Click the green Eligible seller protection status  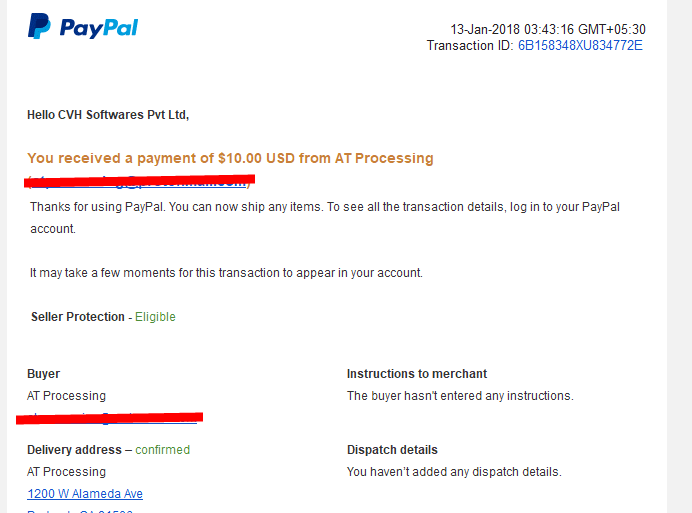[155, 317]
